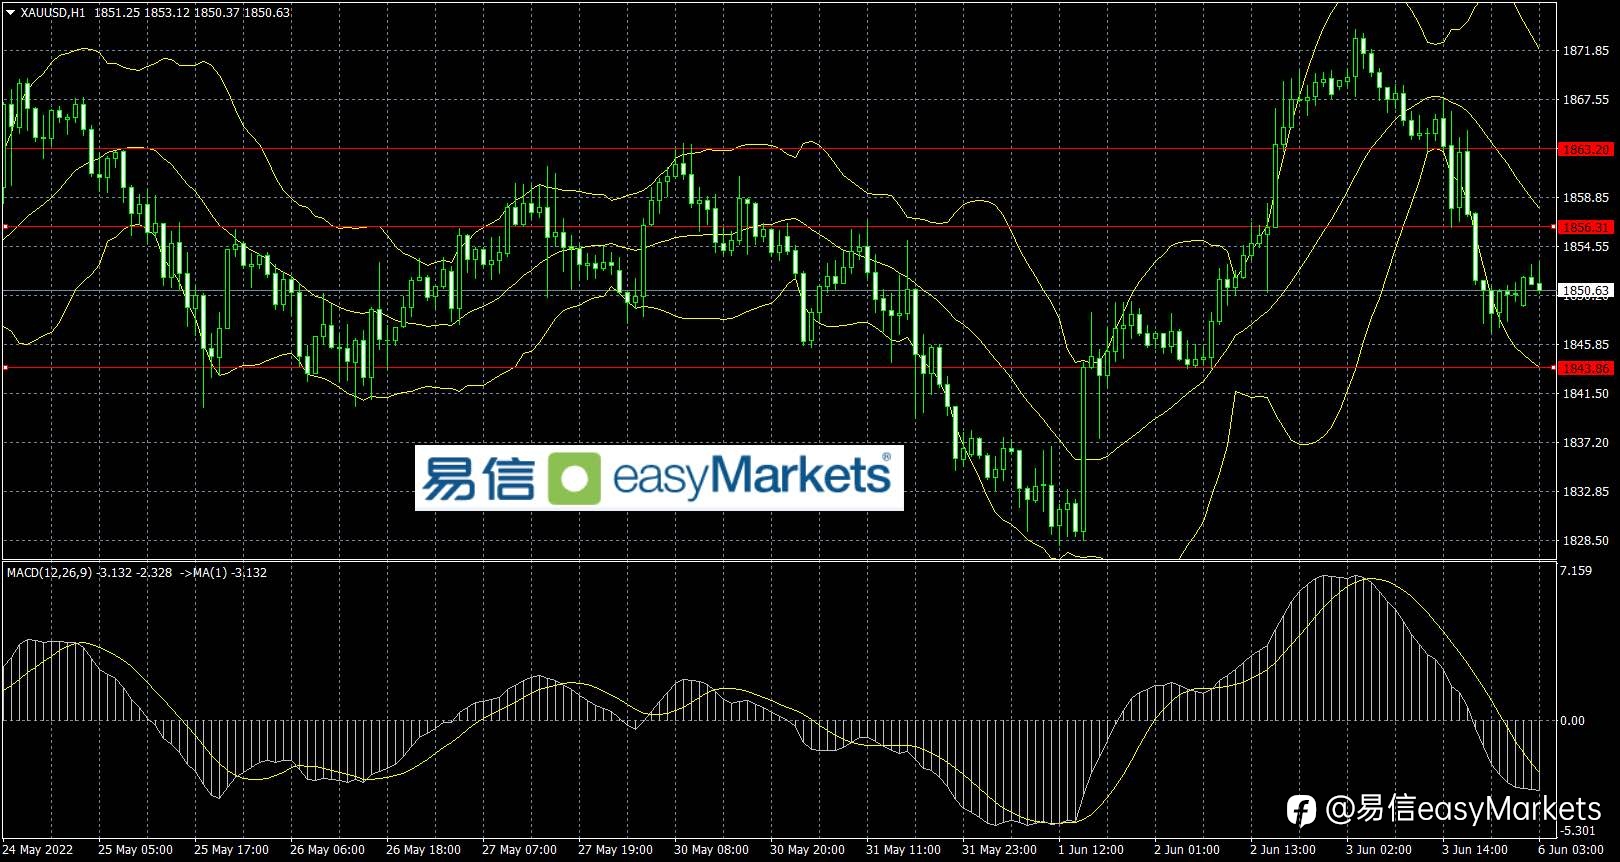
Task: Select the XAUUSD,H1 chart title
Action: tap(53, 12)
